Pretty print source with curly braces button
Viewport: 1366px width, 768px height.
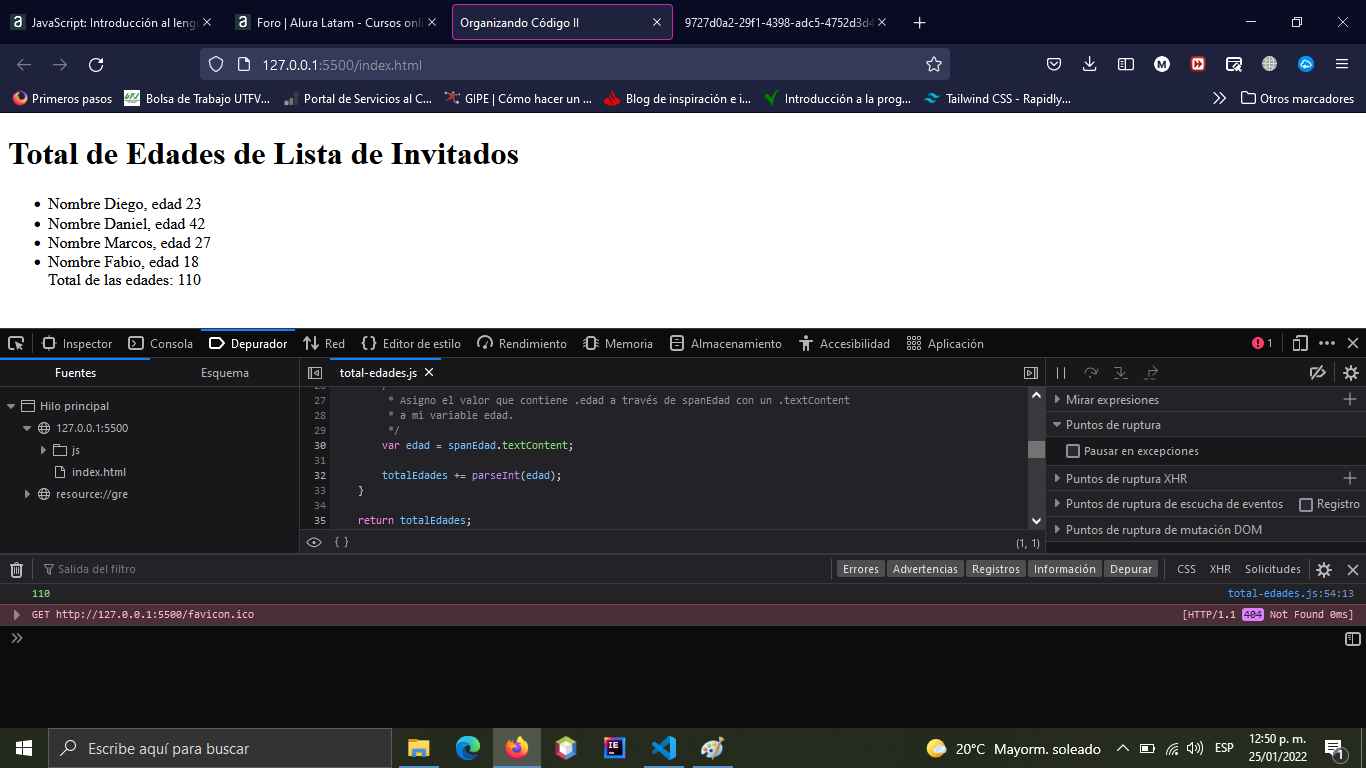(x=341, y=542)
